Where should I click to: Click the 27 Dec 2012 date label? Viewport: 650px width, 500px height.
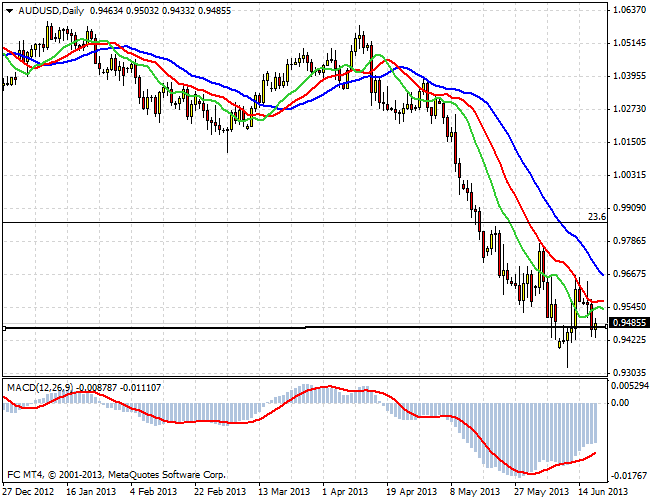[28, 492]
